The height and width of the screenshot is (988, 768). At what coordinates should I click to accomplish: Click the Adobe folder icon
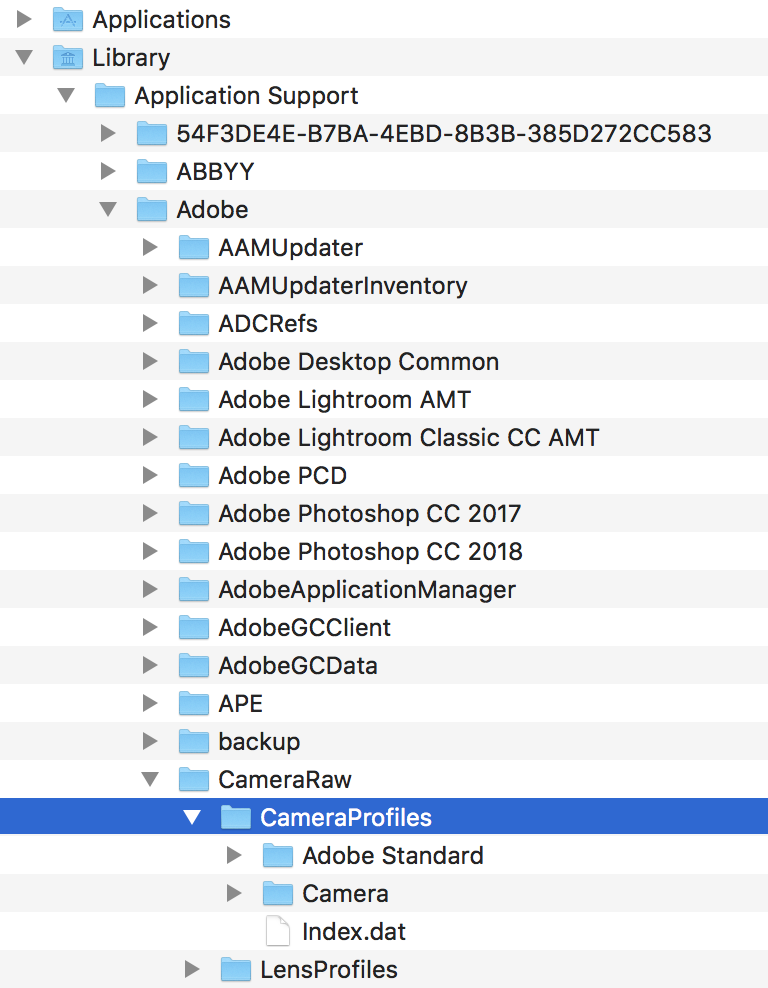coord(152,210)
